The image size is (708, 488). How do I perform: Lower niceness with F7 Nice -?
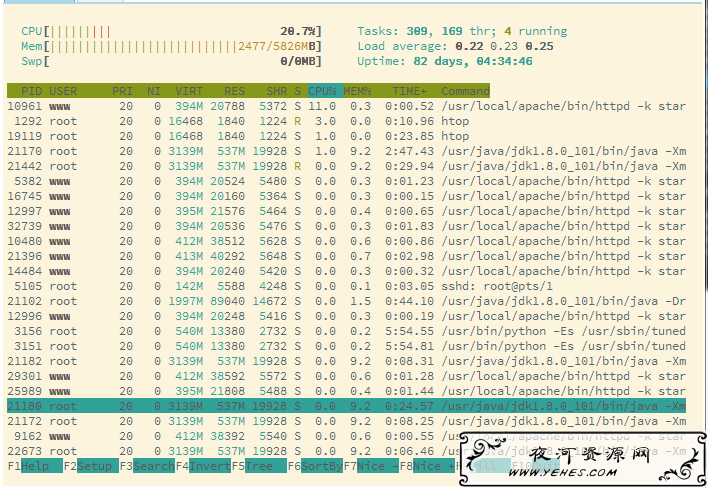pyautogui.click(x=371, y=466)
